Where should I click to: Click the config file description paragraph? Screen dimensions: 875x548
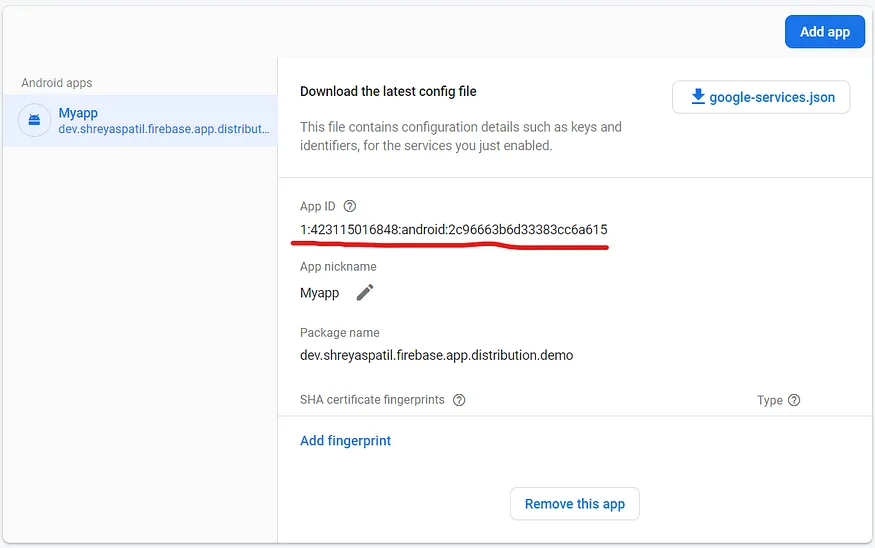tap(461, 136)
